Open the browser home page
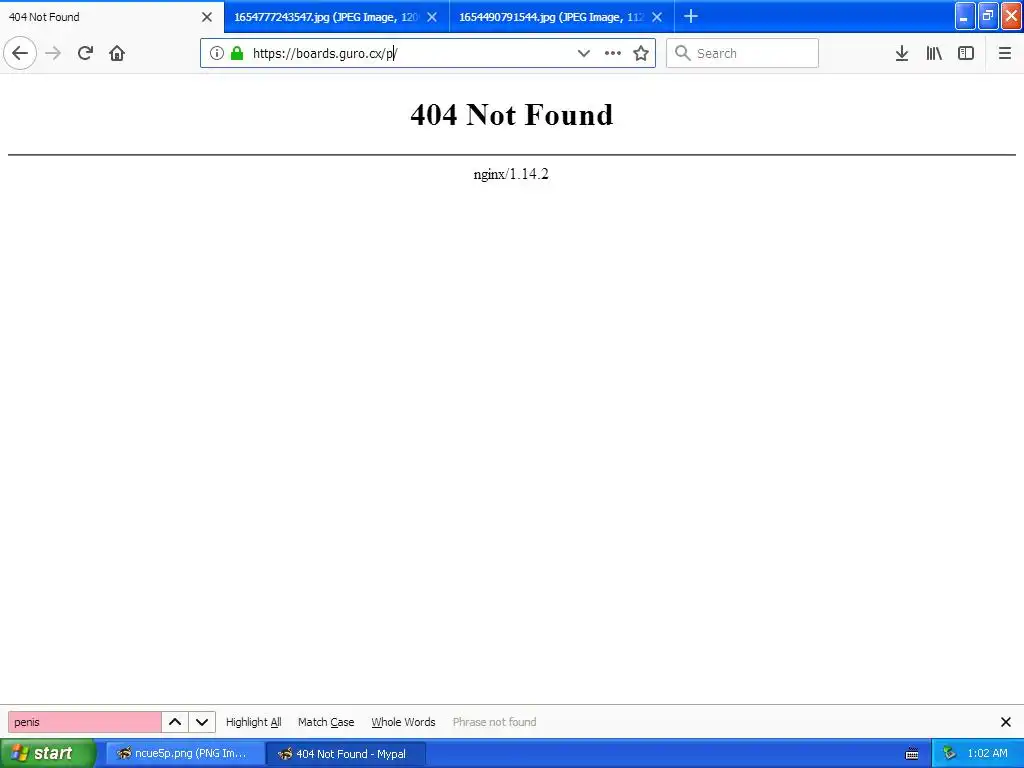 [x=117, y=53]
